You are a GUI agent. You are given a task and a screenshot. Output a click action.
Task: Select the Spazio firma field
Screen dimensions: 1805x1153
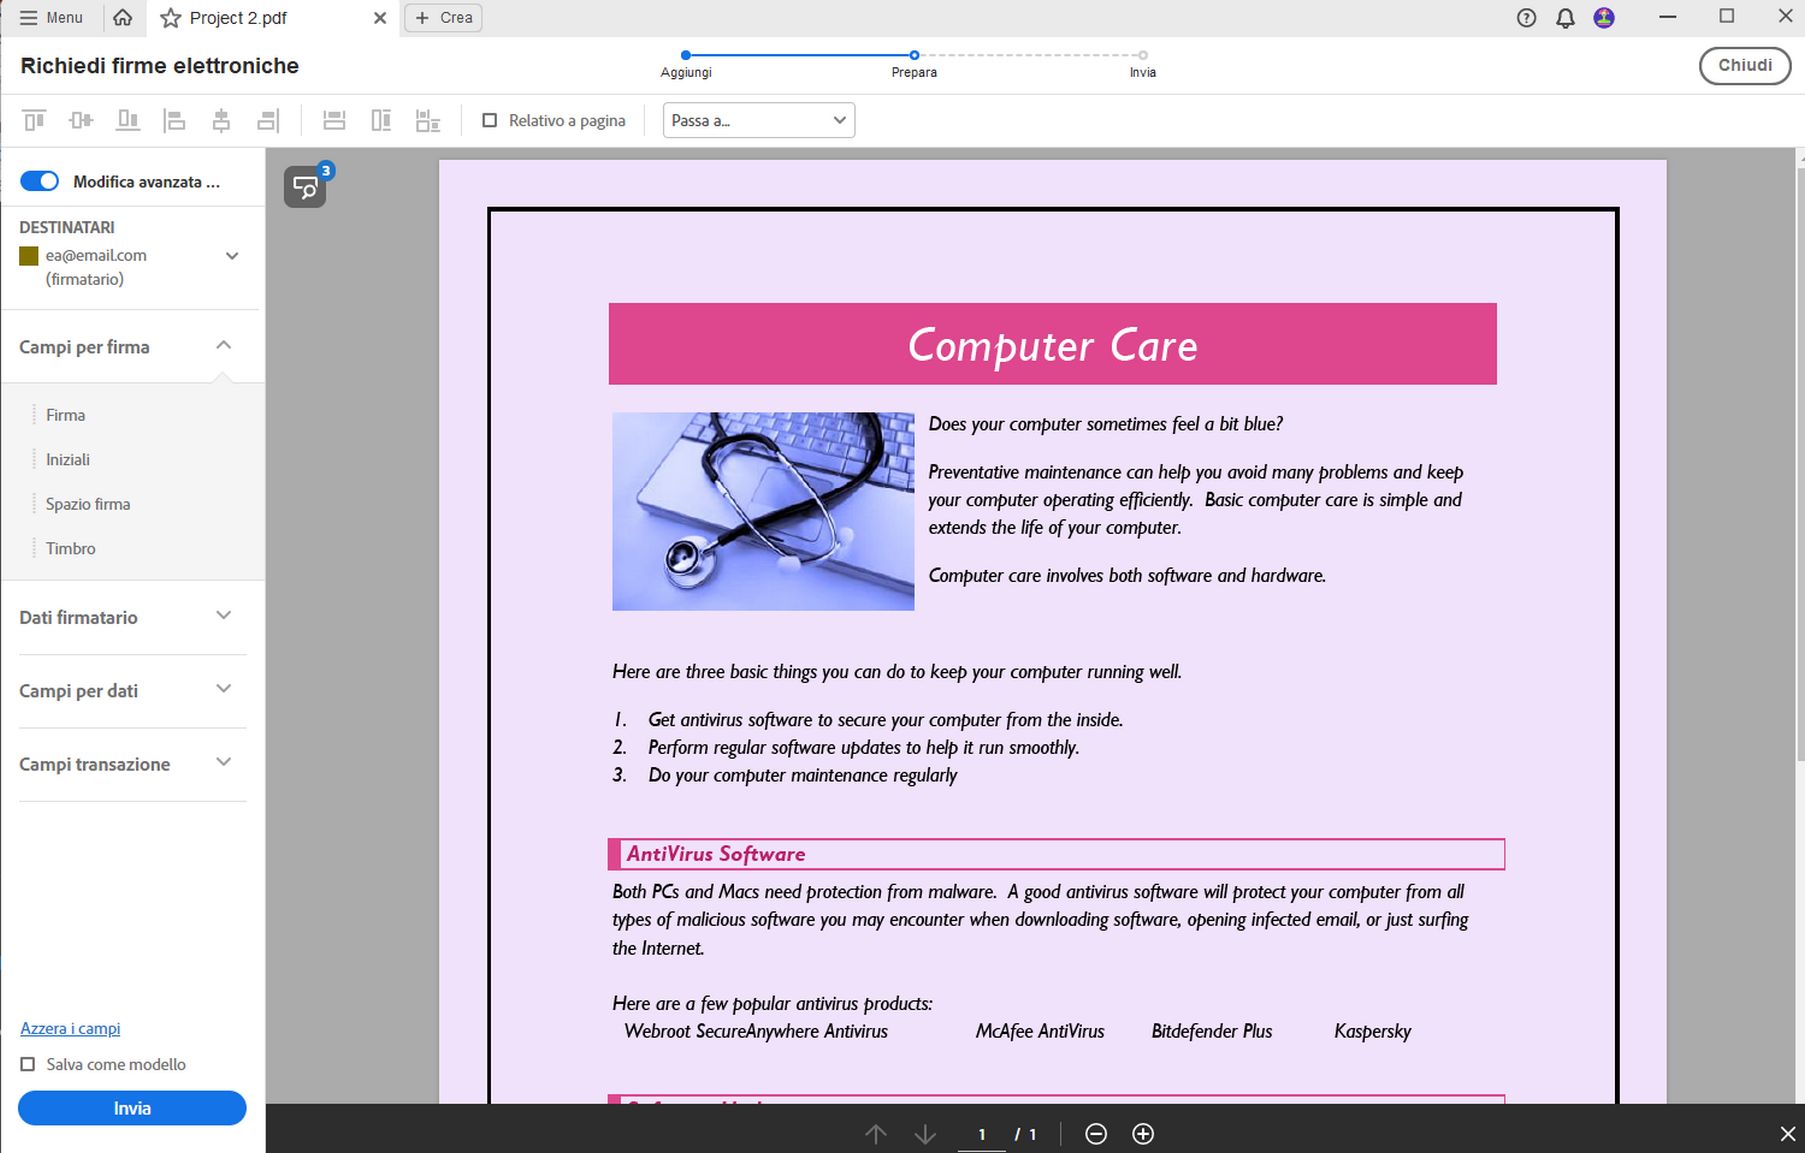pos(88,504)
